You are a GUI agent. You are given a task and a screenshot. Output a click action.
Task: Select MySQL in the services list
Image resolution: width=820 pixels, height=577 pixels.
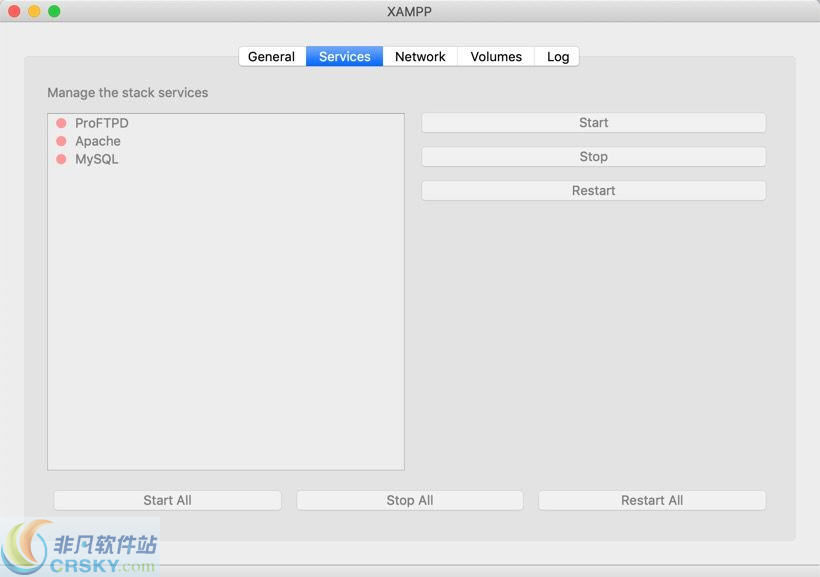[226, 159]
